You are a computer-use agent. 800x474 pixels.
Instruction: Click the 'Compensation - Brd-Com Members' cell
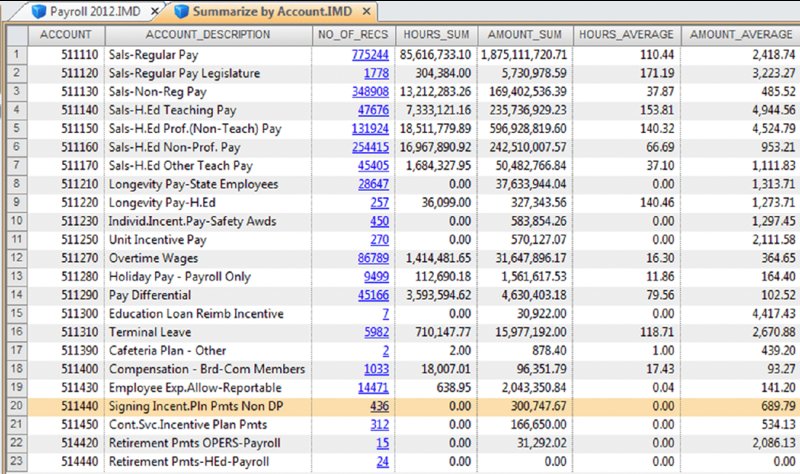tap(208, 369)
